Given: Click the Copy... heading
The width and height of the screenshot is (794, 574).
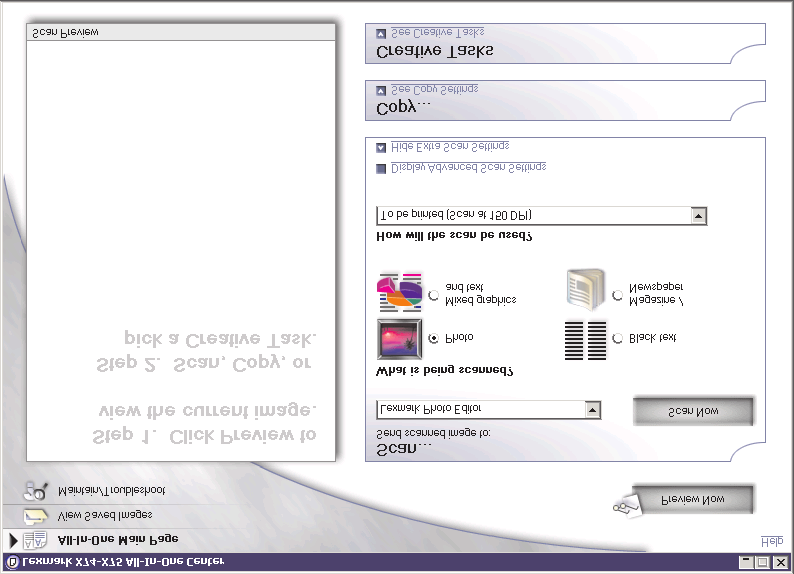Looking at the screenshot, I should (404, 108).
